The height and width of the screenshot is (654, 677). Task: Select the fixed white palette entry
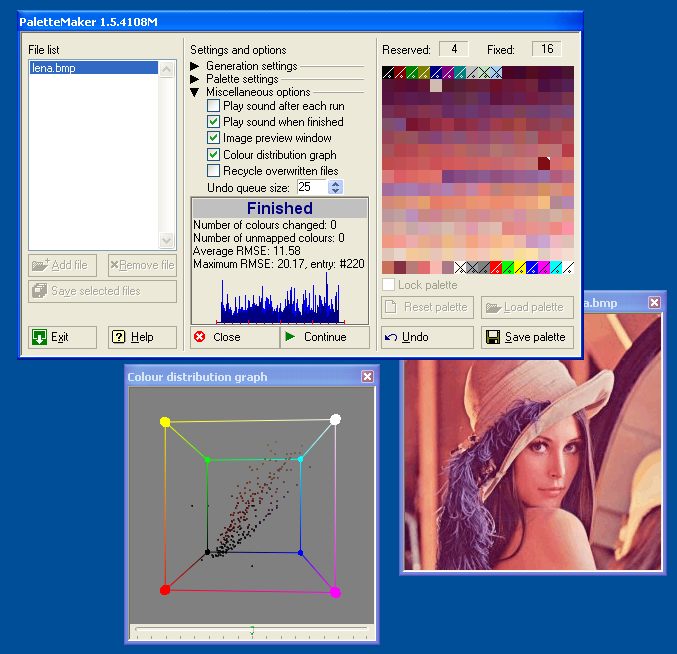pyautogui.click(x=568, y=268)
